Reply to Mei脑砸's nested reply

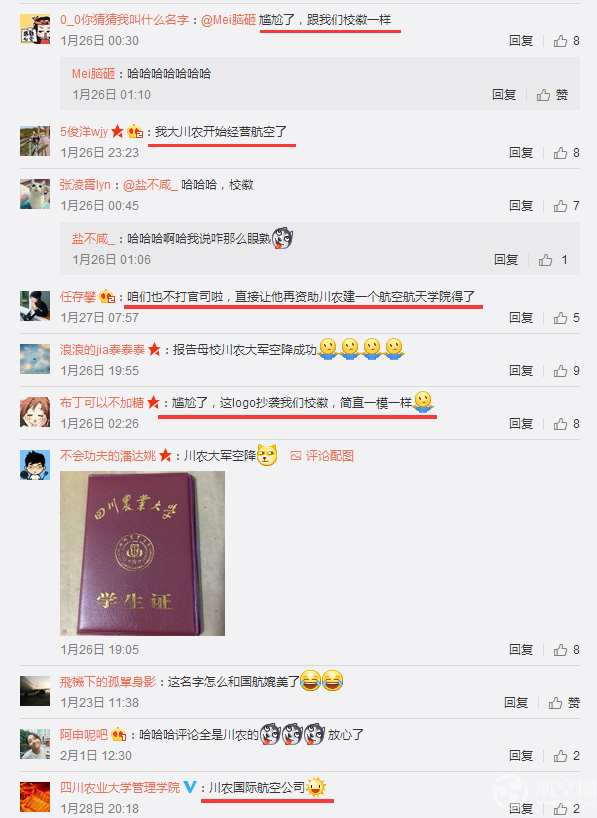504,94
